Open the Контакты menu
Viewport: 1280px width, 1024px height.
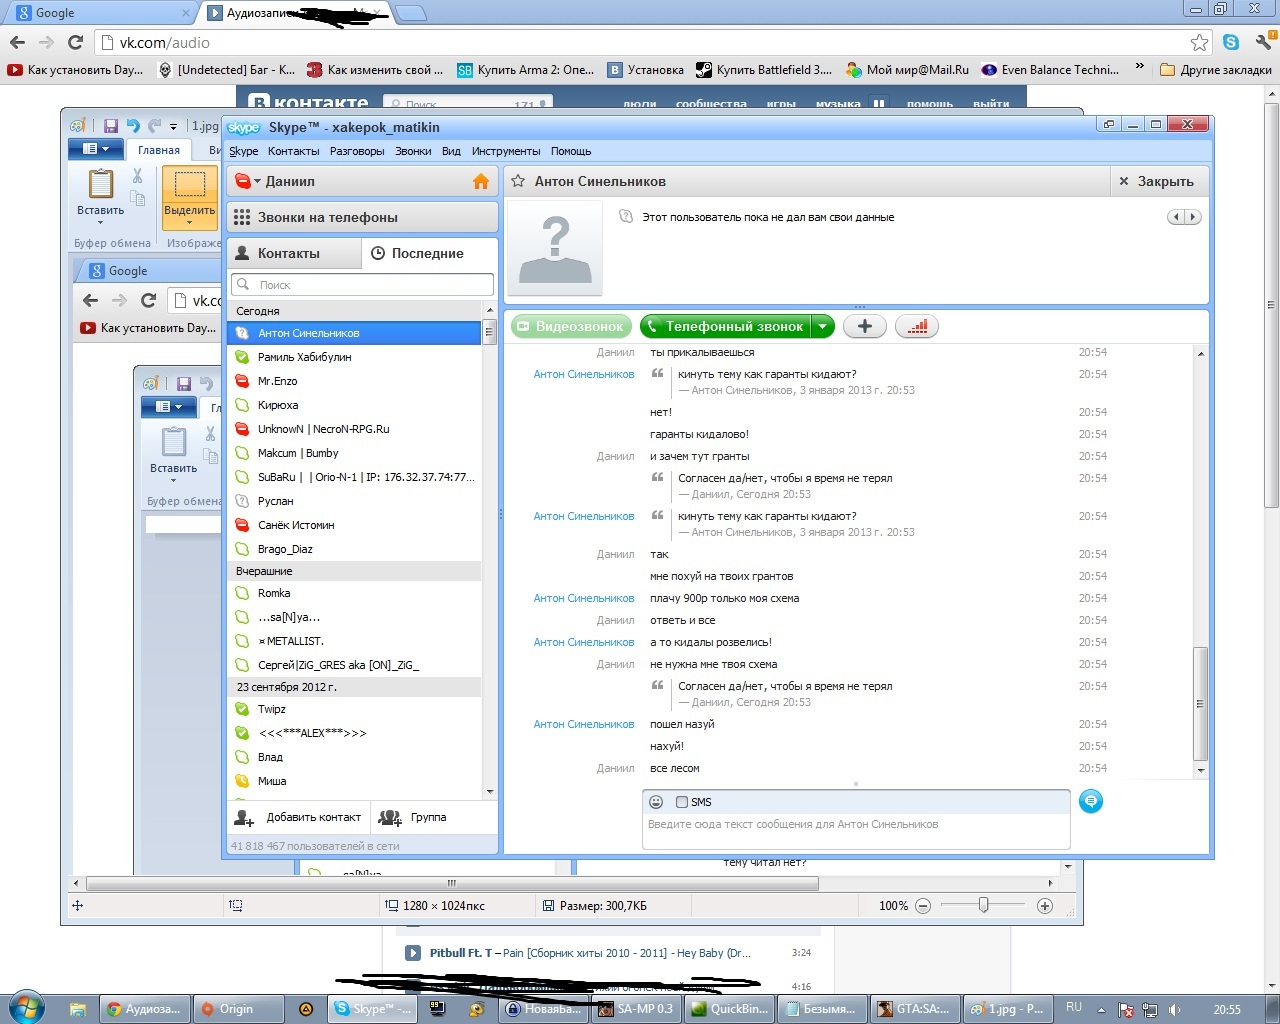click(x=294, y=151)
